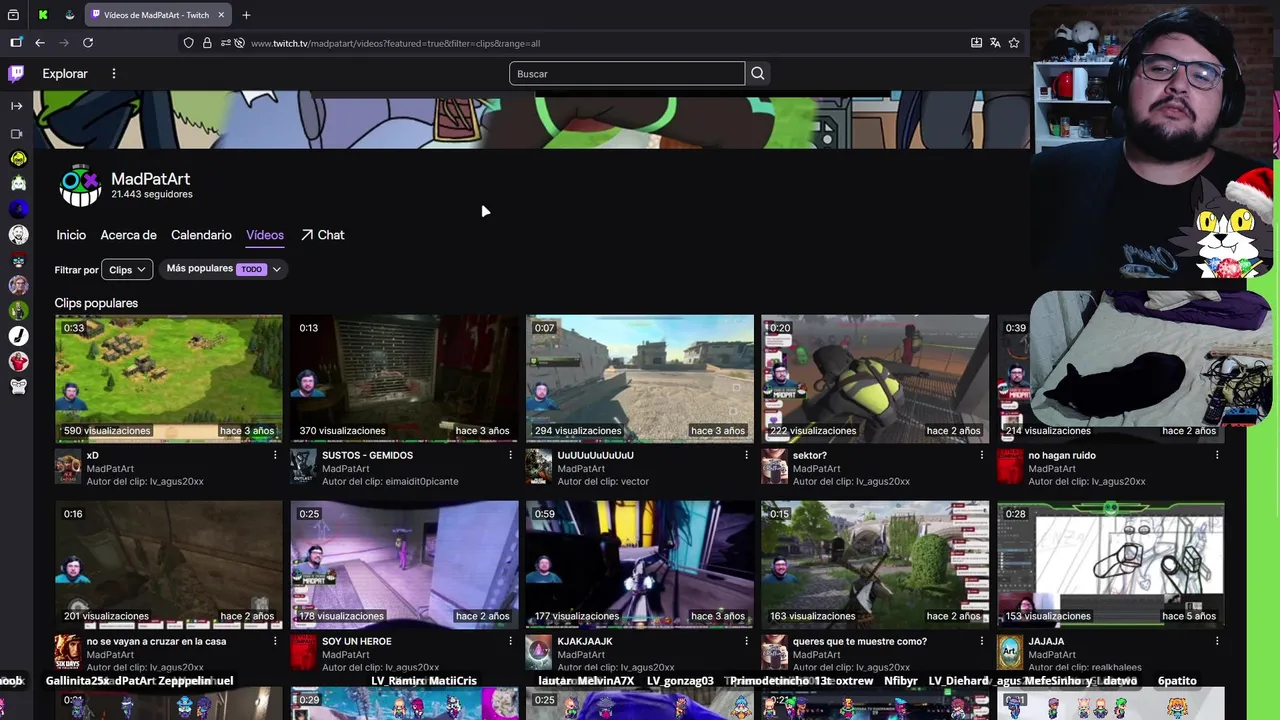1280x720 pixels.
Task: Open the yellow headphones avatar in sidebar
Action: 18,158
